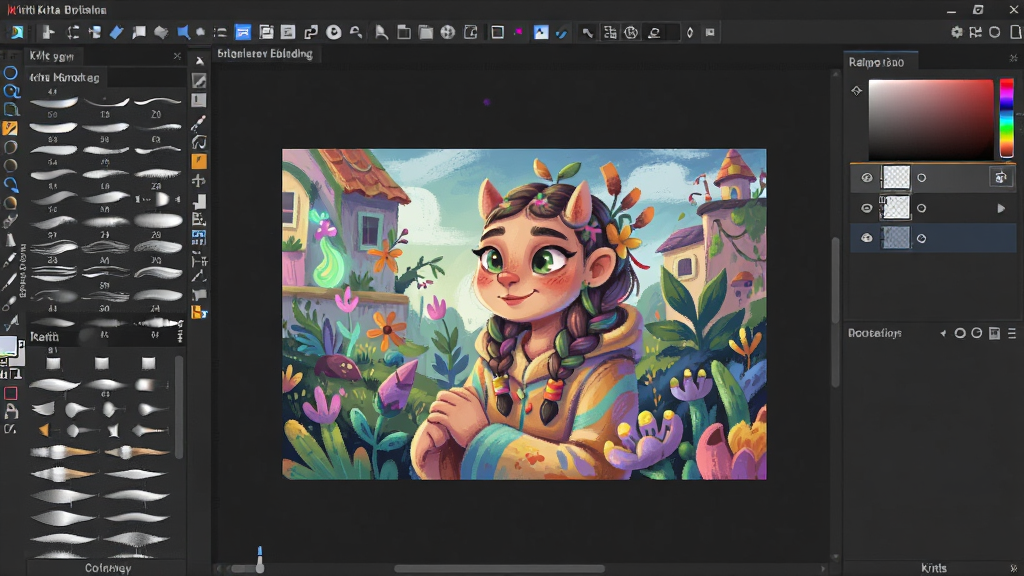Click the white circular play toolbar icon
The height and width of the screenshot is (576, 1024).
point(334,32)
